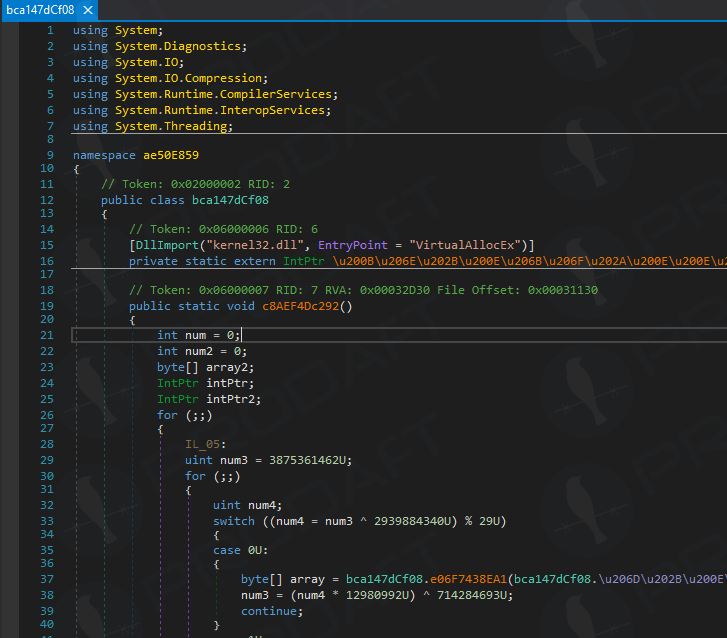The image size is (727, 638).
Task: Click System.Runtime.InteropServices on line 6
Action: tap(220, 110)
